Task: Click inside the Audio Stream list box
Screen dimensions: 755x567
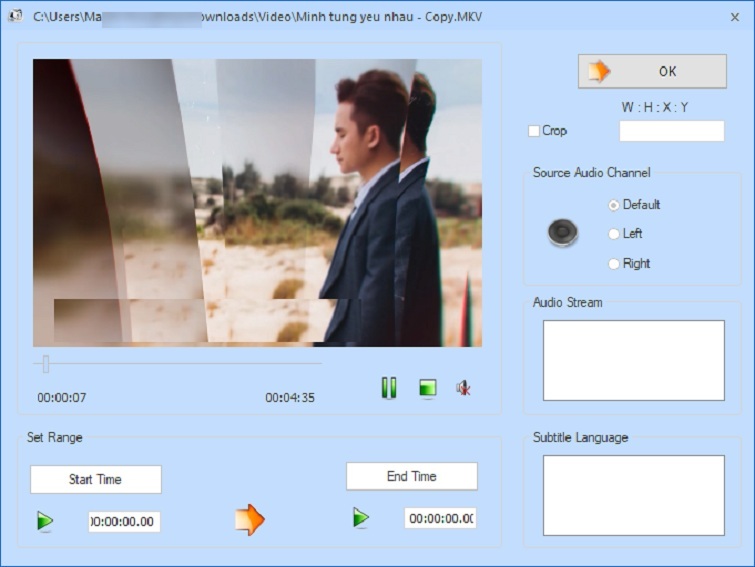Action: point(633,360)
